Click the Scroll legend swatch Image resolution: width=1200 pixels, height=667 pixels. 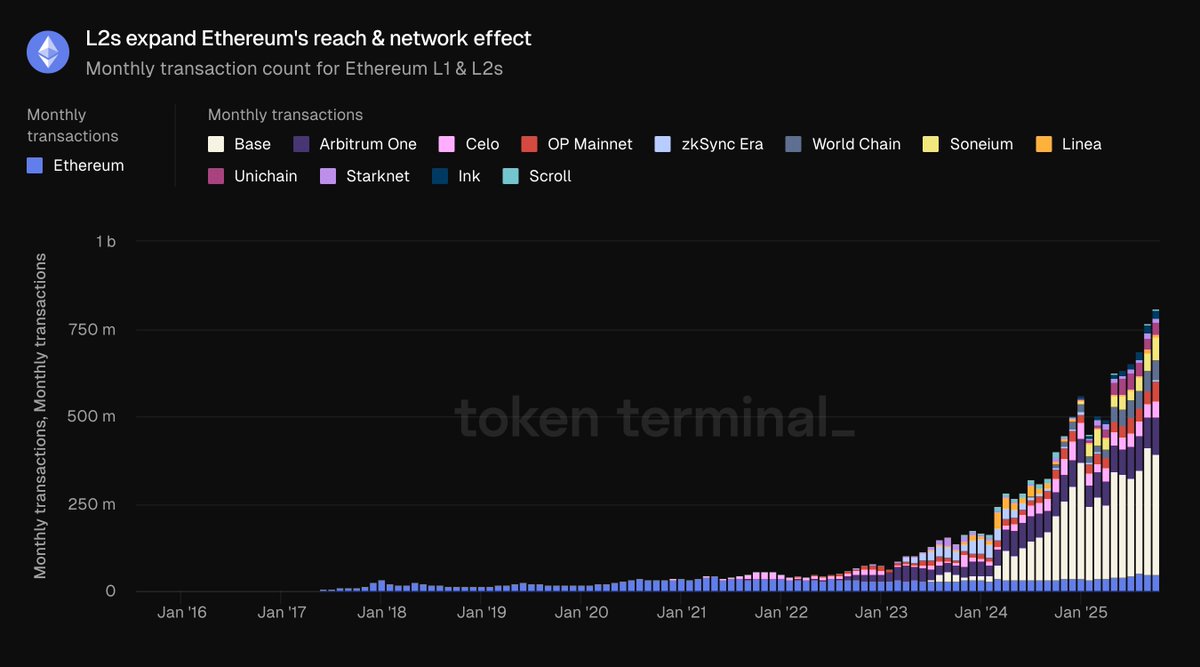510,176
